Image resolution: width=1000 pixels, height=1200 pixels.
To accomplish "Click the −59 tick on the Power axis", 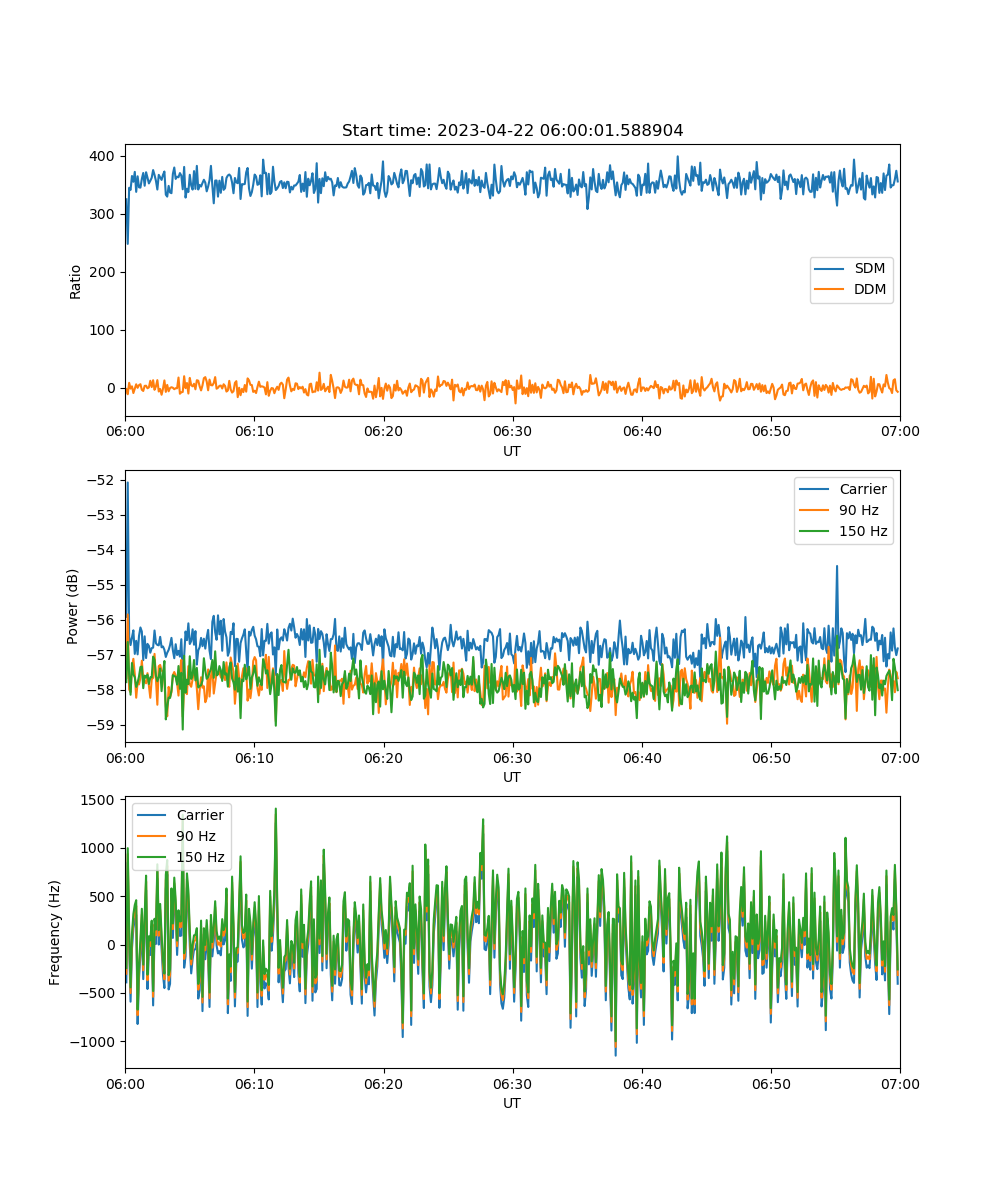I will pyautogui.click(x=103, y=725).
